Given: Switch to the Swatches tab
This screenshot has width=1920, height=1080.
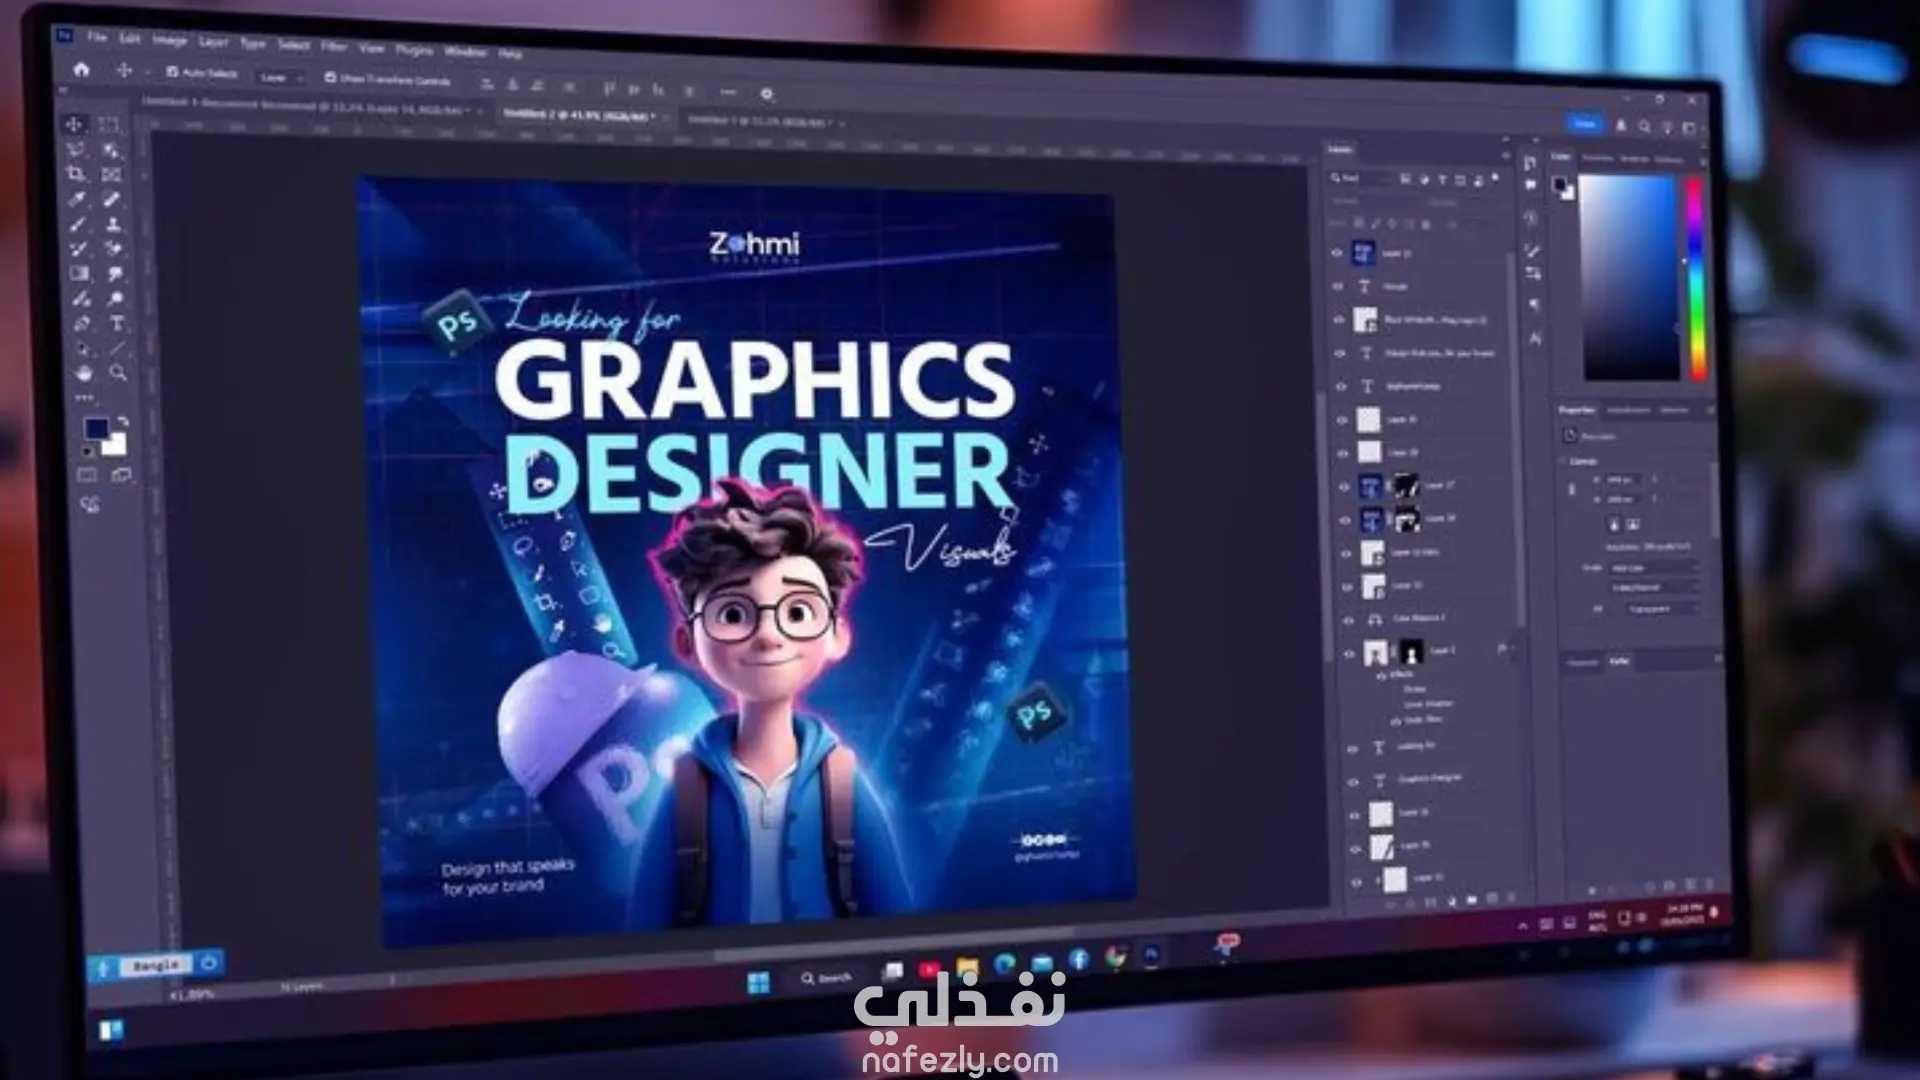Looking at the screenshot, I should tap(1597, 157).
